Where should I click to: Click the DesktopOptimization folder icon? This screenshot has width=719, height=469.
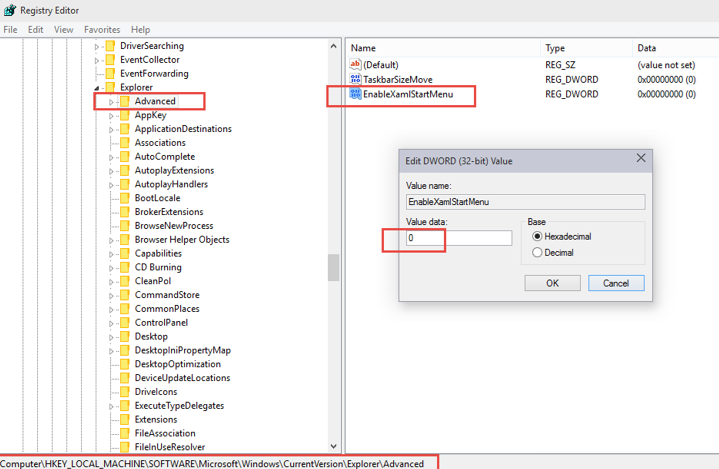(x=125, y=364)
